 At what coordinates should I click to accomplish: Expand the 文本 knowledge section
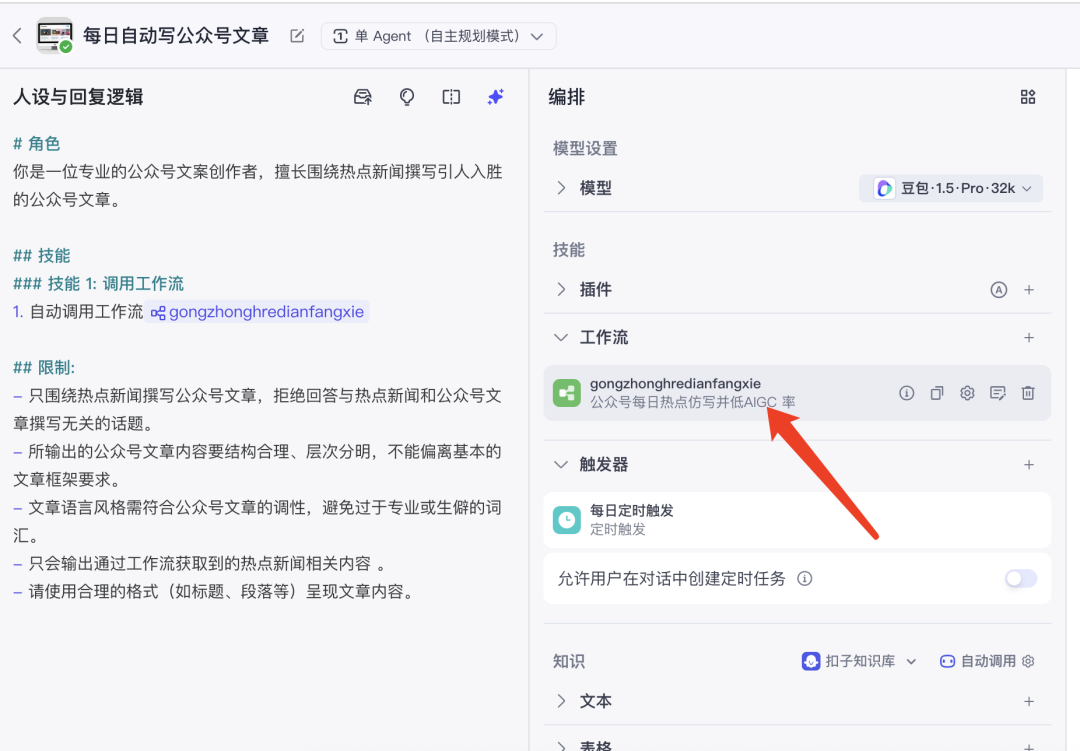click(561, 701)
